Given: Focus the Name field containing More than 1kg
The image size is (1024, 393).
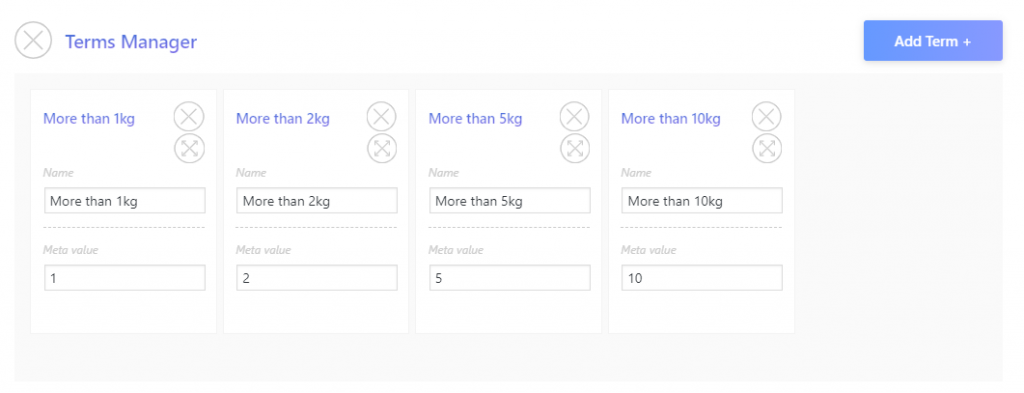Looking at the screenshot, I should tap(125, 201).
